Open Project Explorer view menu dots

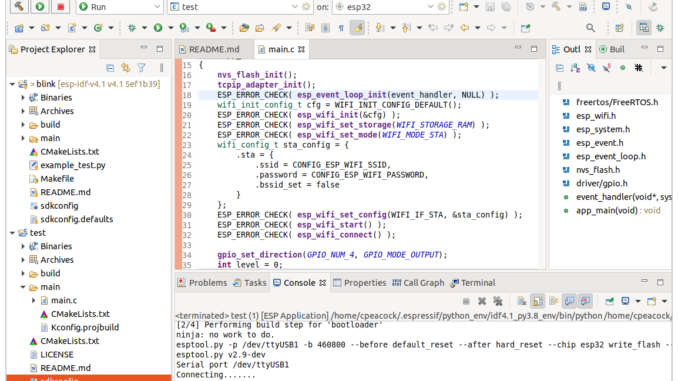[x=161, y=68]
